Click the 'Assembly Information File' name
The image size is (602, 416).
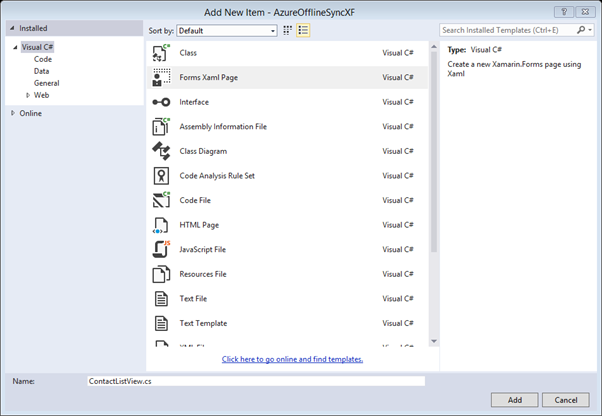(223, 127)
